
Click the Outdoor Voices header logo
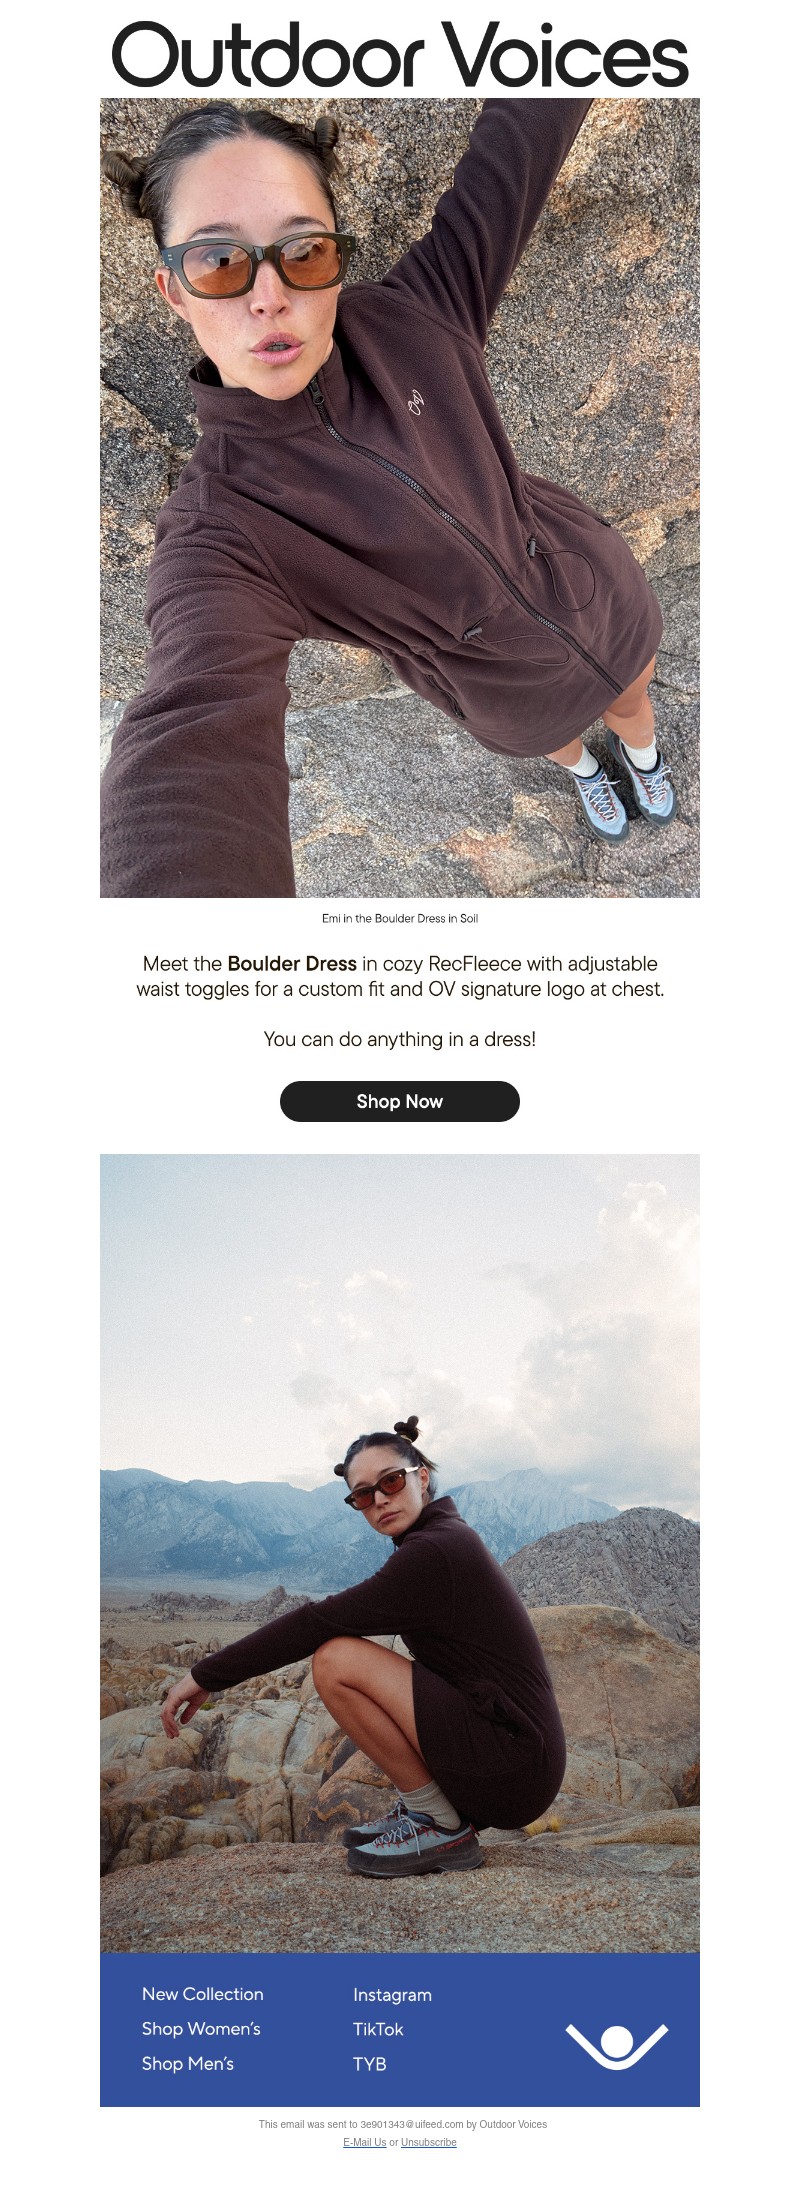click(400, 55)
